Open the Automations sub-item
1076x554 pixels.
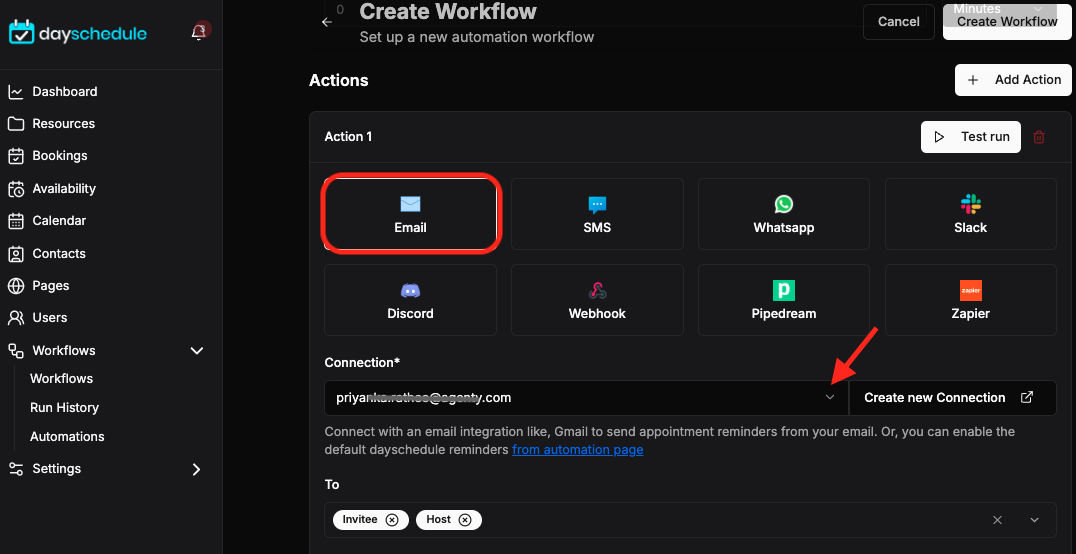pyautogui.click(x=67, y=437)
